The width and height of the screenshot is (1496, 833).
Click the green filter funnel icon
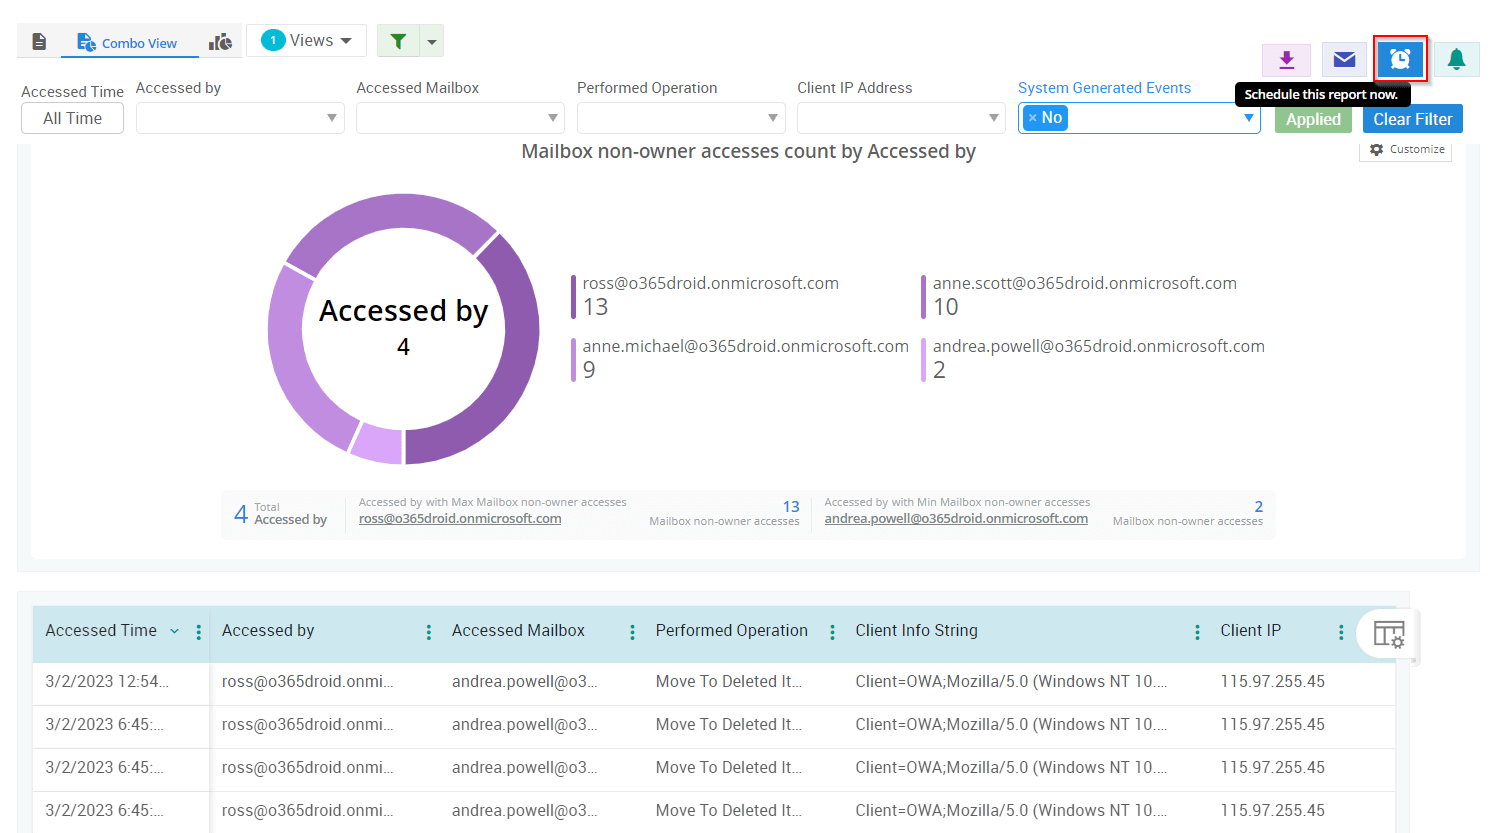tap(398, 41)
